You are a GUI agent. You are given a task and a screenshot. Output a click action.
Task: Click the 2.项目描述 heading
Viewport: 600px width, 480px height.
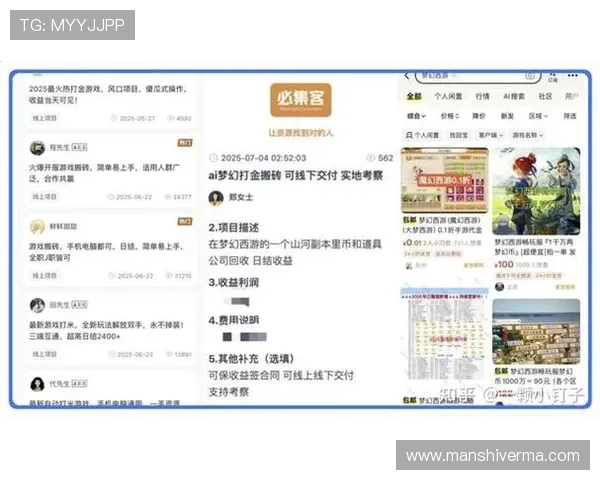(x=233, y=227)
